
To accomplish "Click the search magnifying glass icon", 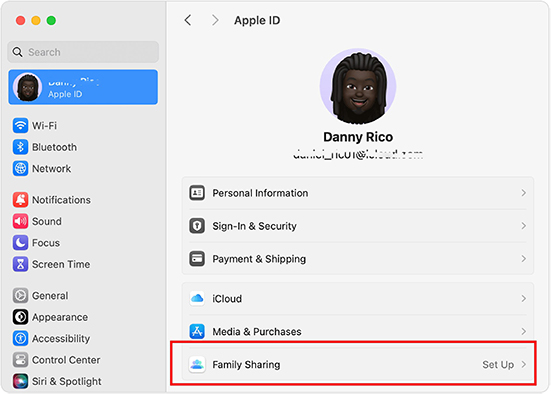I will (x=17, y=52).
